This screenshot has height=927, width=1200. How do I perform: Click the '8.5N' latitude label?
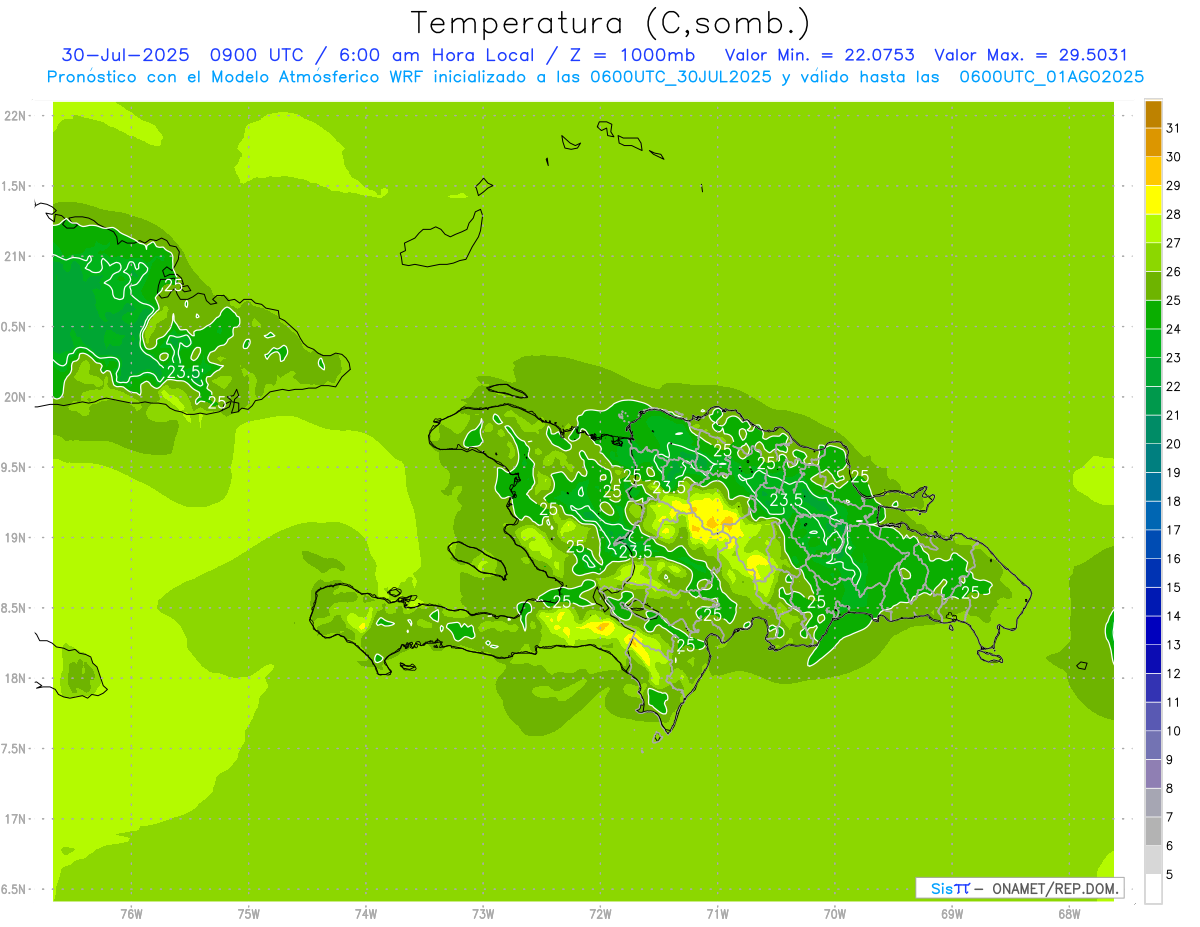point(15,608)
